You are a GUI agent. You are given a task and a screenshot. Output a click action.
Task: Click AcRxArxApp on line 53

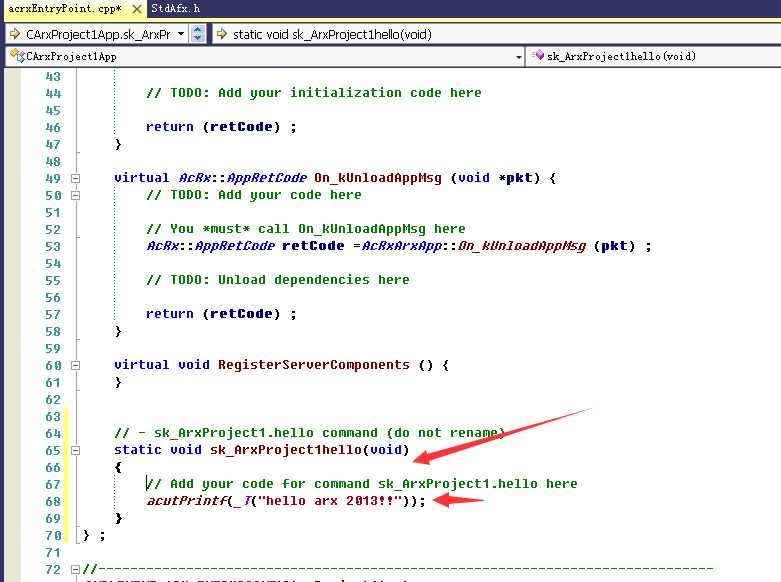(x=401, y=246)
